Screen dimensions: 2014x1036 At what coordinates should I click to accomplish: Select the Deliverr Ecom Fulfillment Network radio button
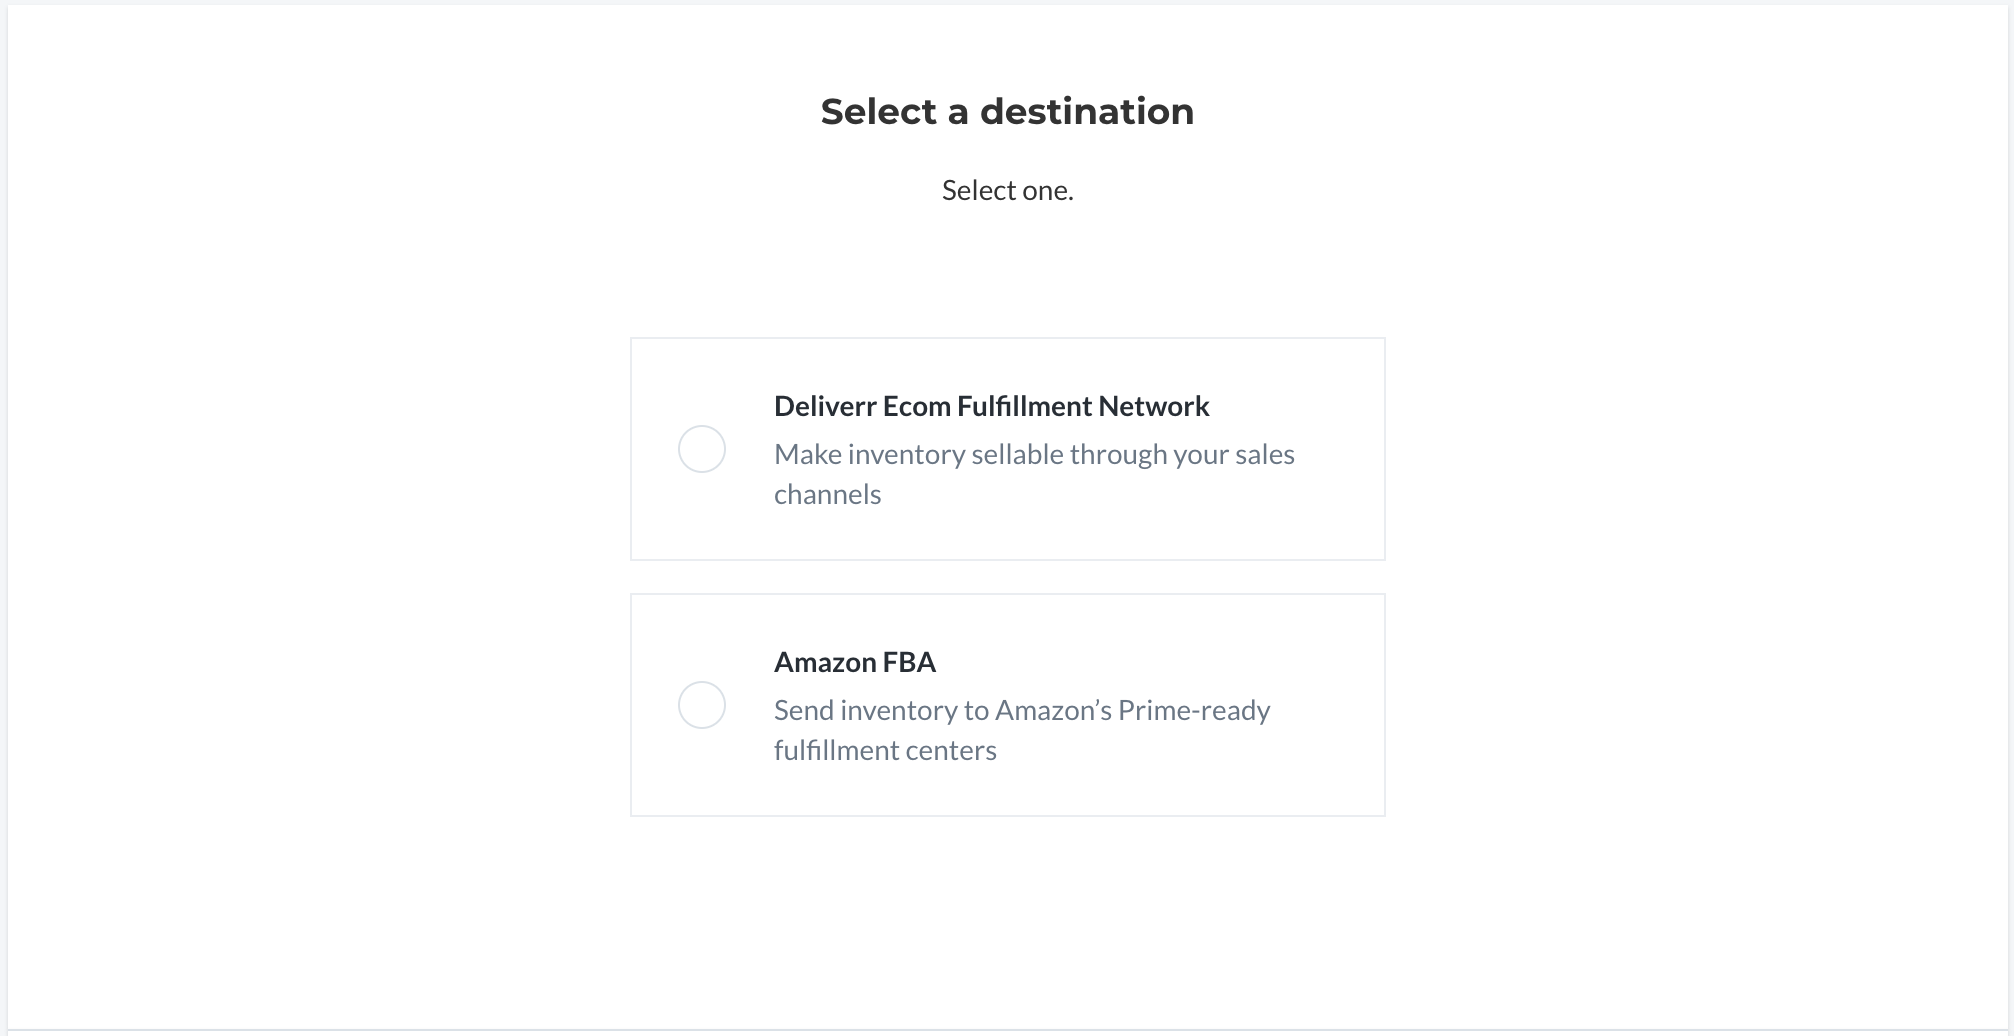[702, 449]
